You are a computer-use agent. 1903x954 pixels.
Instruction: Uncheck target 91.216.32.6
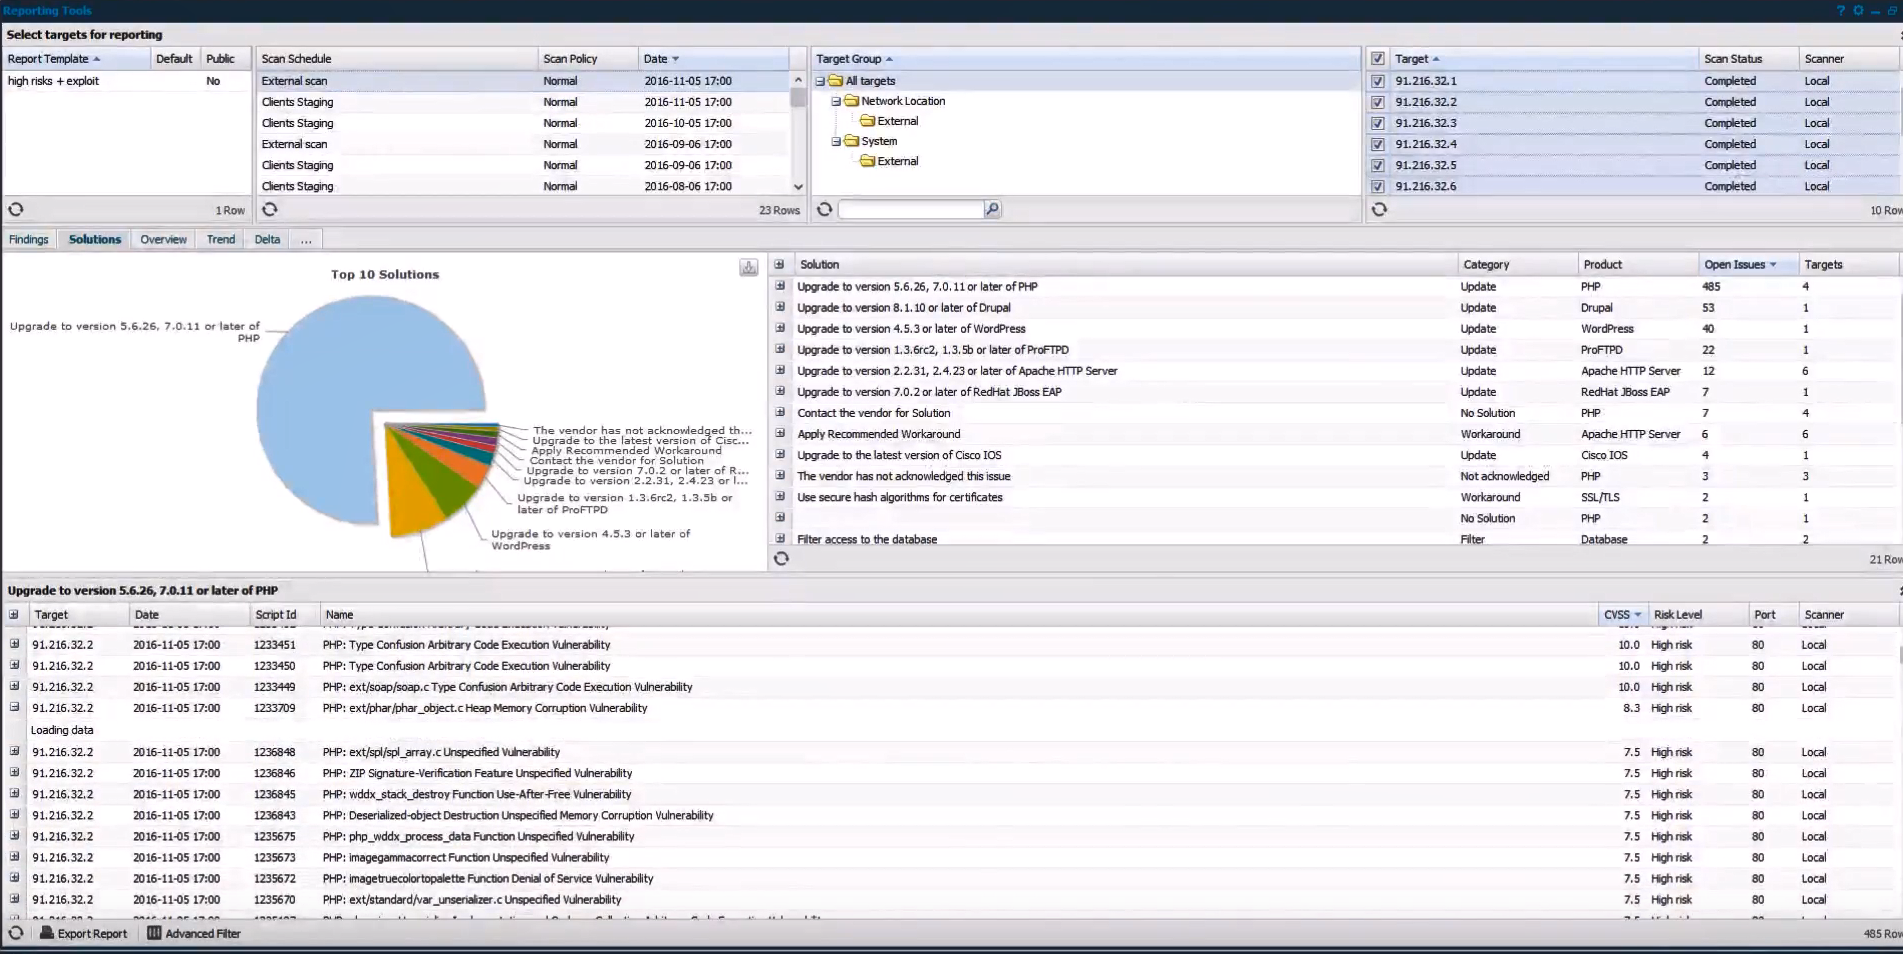(x=1377, y=186)
